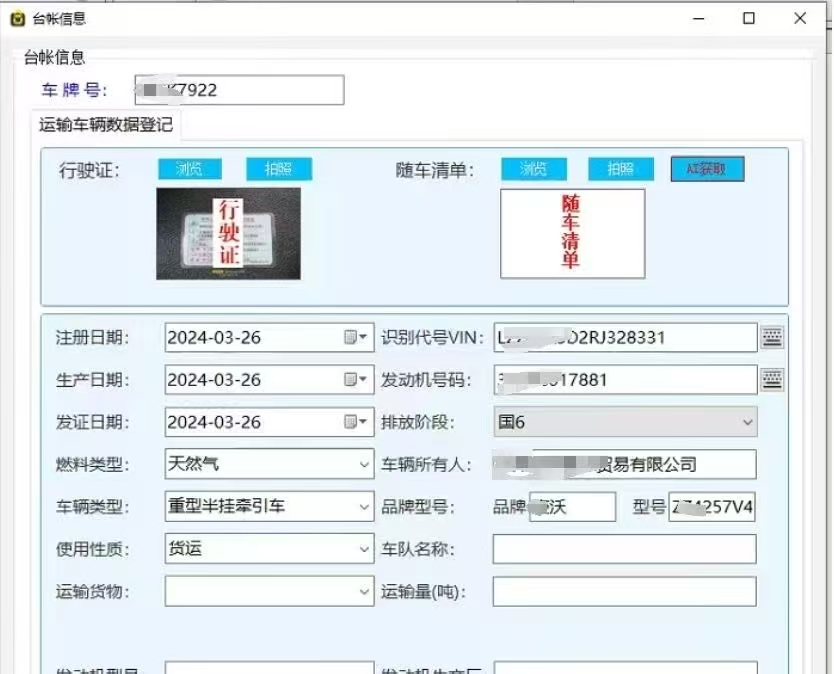Click the 行驶证 image thumbnail

(228, 233)
